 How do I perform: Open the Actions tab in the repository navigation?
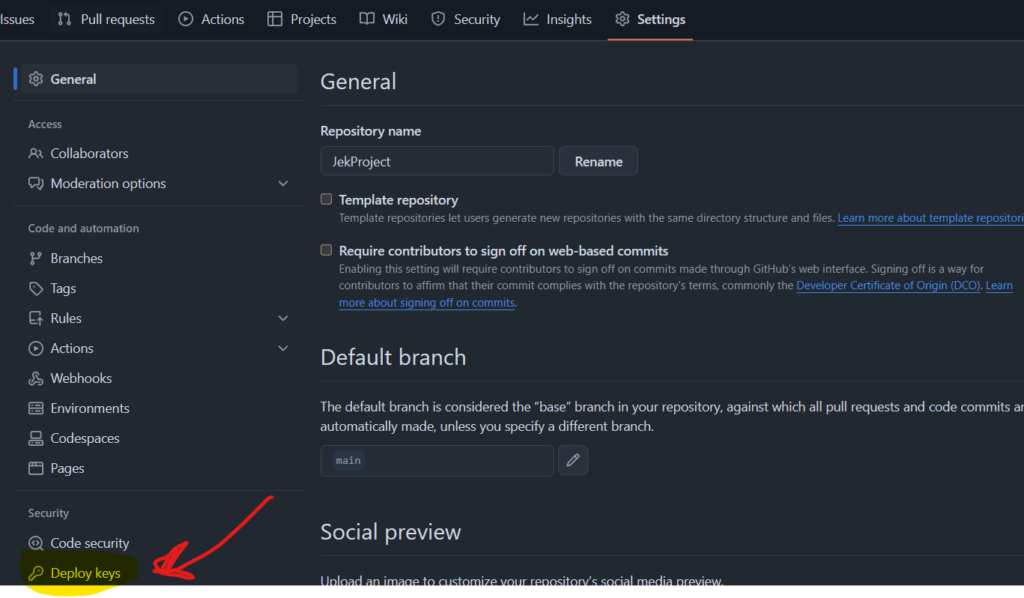click(212, 20)
